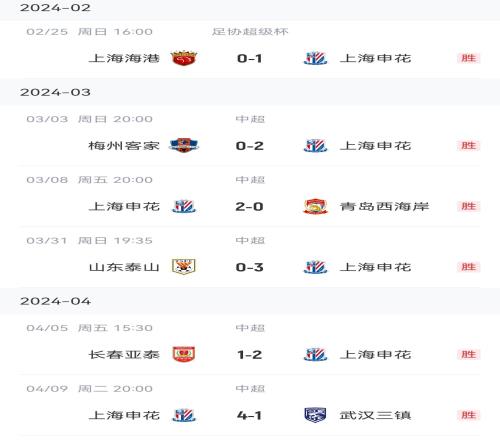Click team name 武汉三镇

(x=375, y=415)
